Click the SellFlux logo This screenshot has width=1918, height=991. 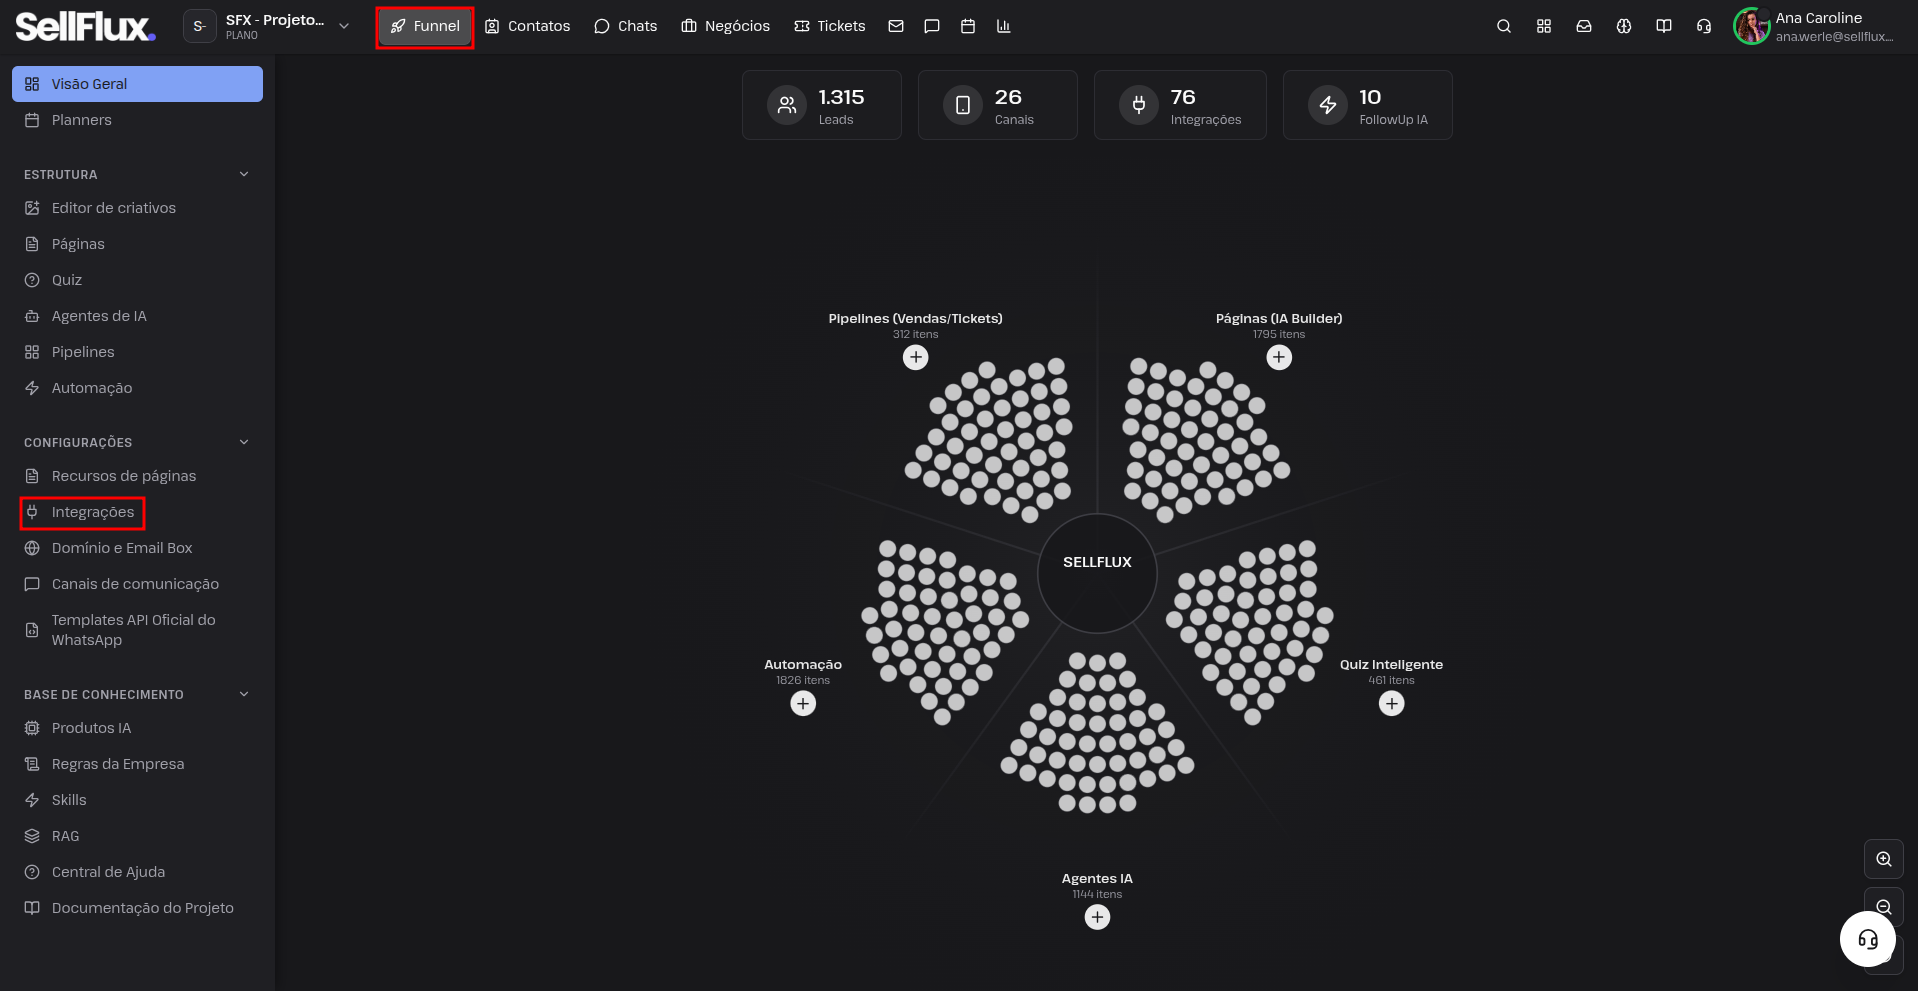[85, 26]
